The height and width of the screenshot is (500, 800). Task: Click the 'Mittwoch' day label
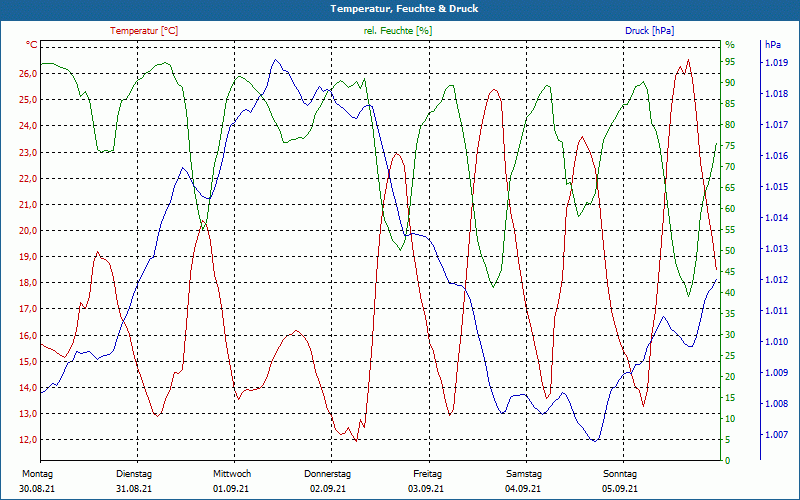(x=232, y=474)
